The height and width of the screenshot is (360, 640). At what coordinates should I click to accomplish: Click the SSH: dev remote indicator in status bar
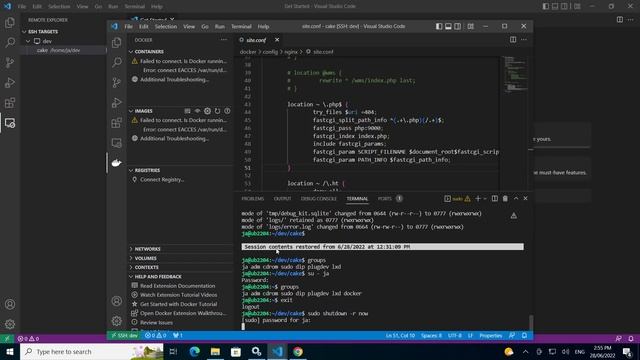124,336
